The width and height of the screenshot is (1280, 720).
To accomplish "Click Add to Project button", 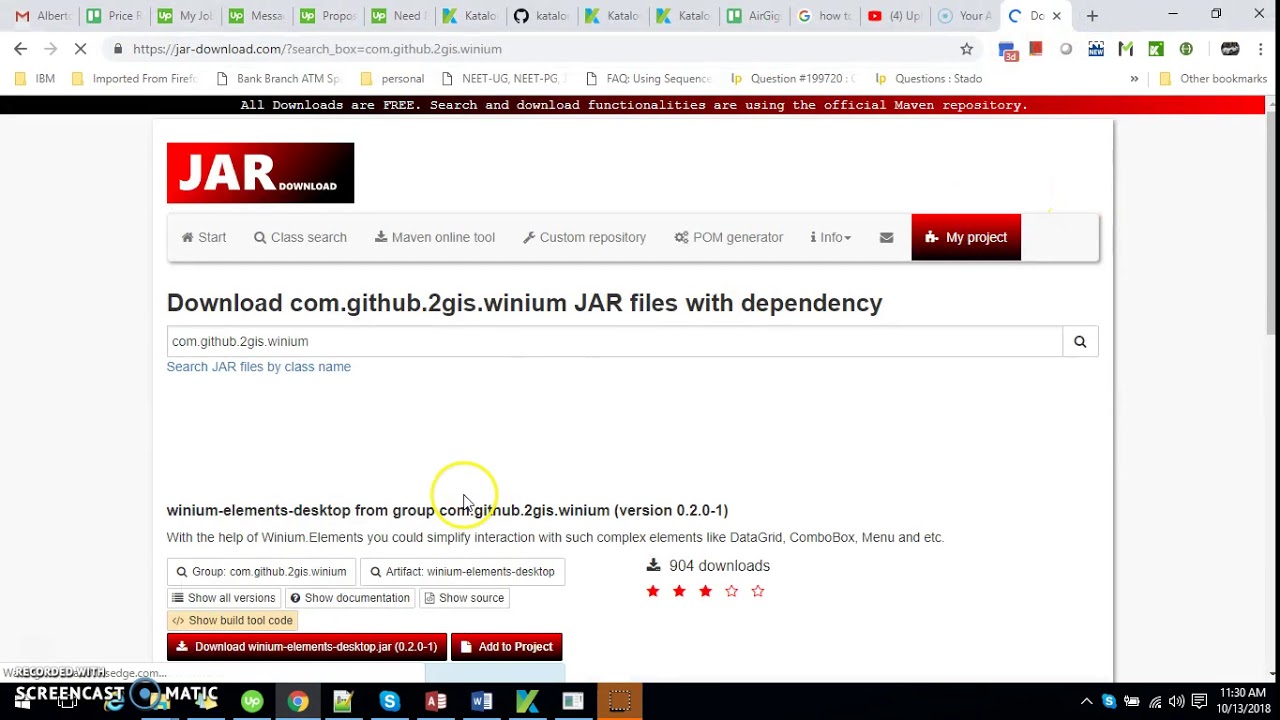I will click(507, 647).
